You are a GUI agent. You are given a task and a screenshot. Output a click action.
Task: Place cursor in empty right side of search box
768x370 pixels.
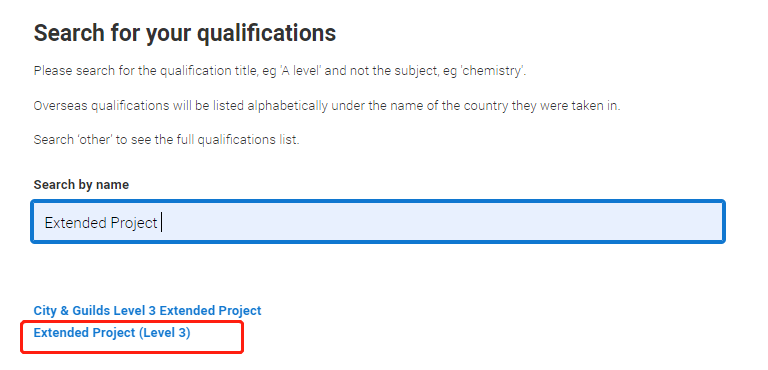[x=441, y=222]
